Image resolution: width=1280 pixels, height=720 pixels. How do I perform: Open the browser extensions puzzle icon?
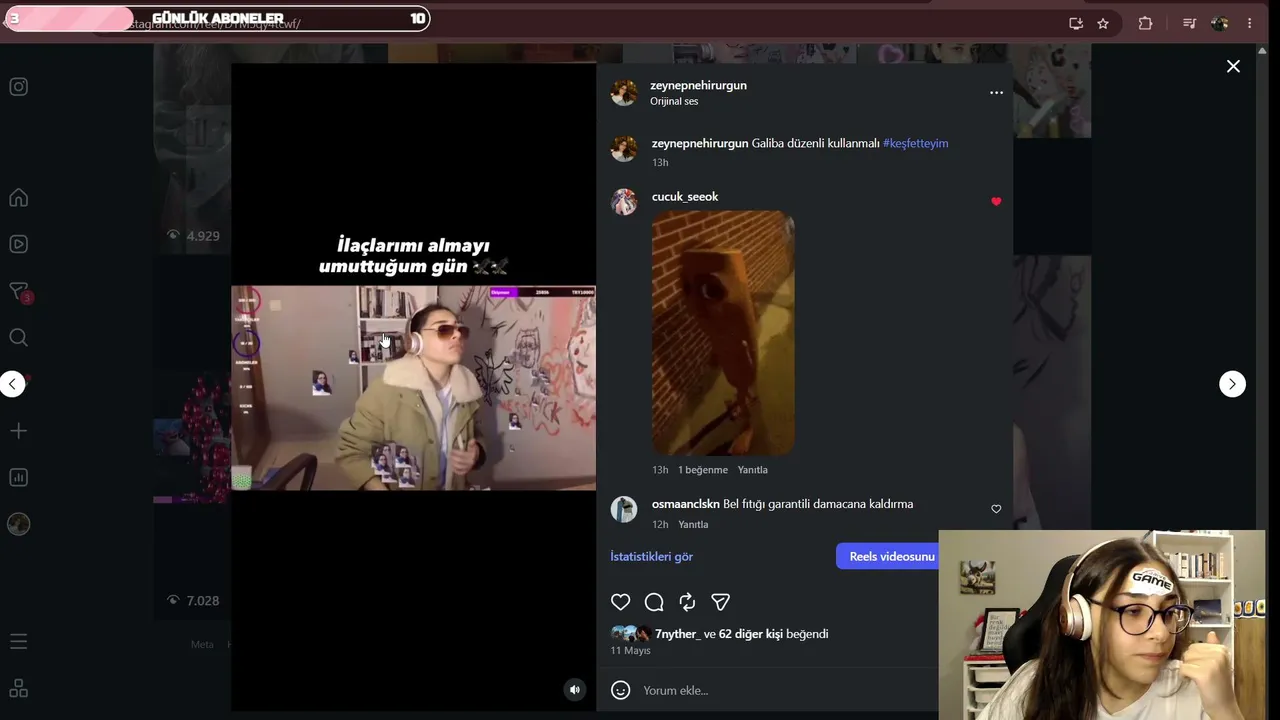[x=1145, y=23]
